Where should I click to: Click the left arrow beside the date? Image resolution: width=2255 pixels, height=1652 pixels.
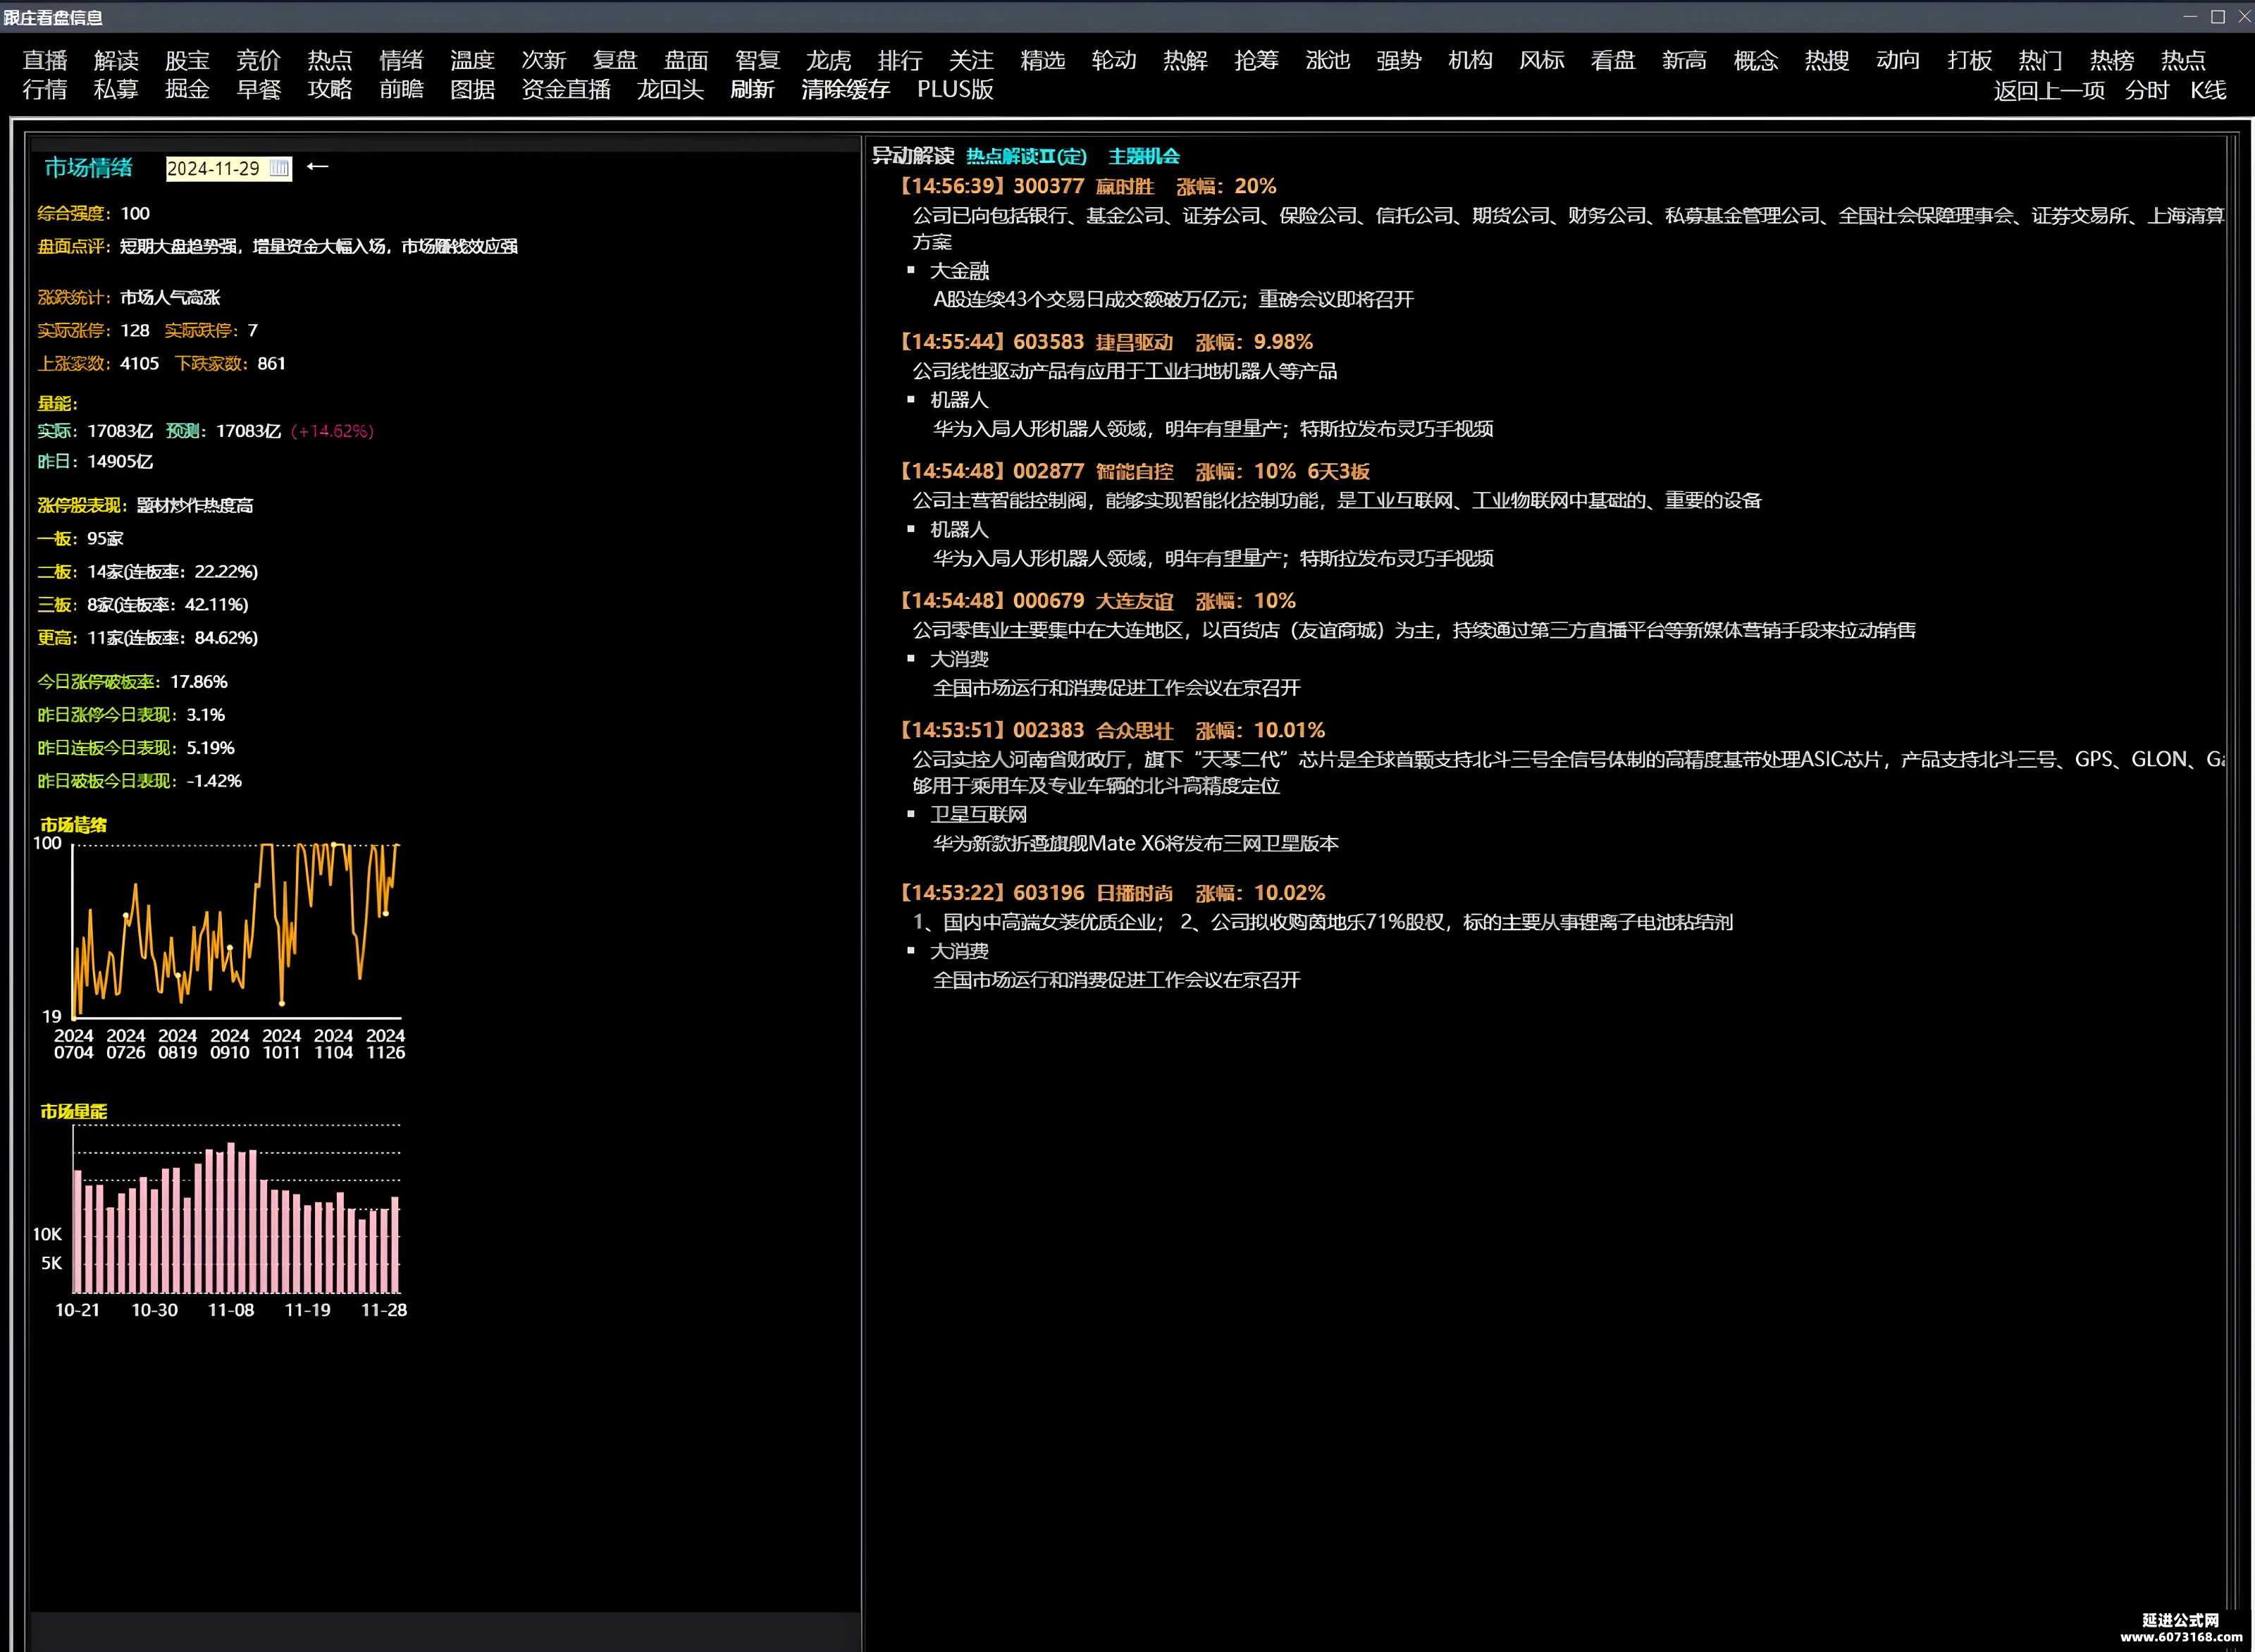(x=317, y=166)
